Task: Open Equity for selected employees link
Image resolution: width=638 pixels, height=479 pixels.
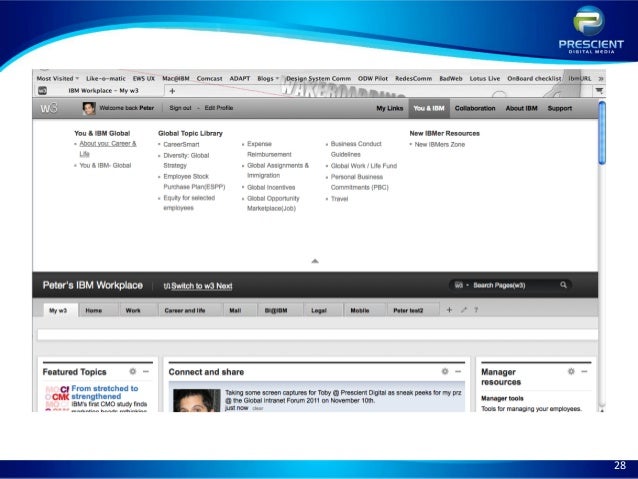Action: [189, 203]
